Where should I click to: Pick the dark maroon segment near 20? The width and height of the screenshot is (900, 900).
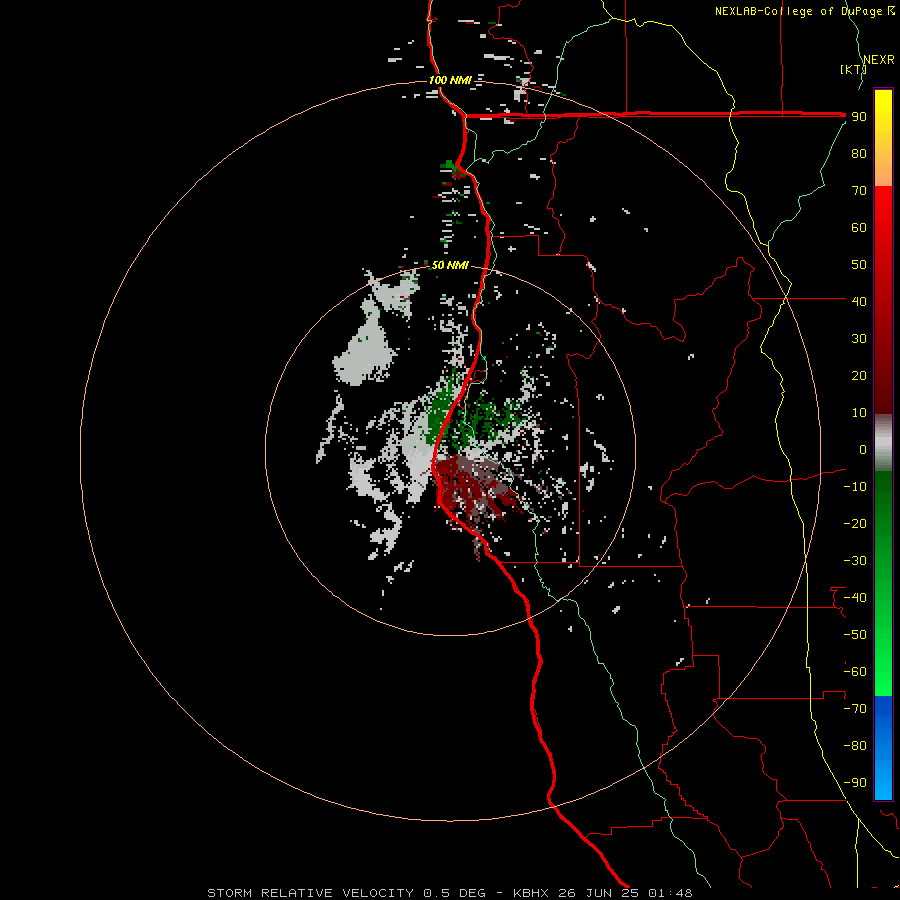883,376
